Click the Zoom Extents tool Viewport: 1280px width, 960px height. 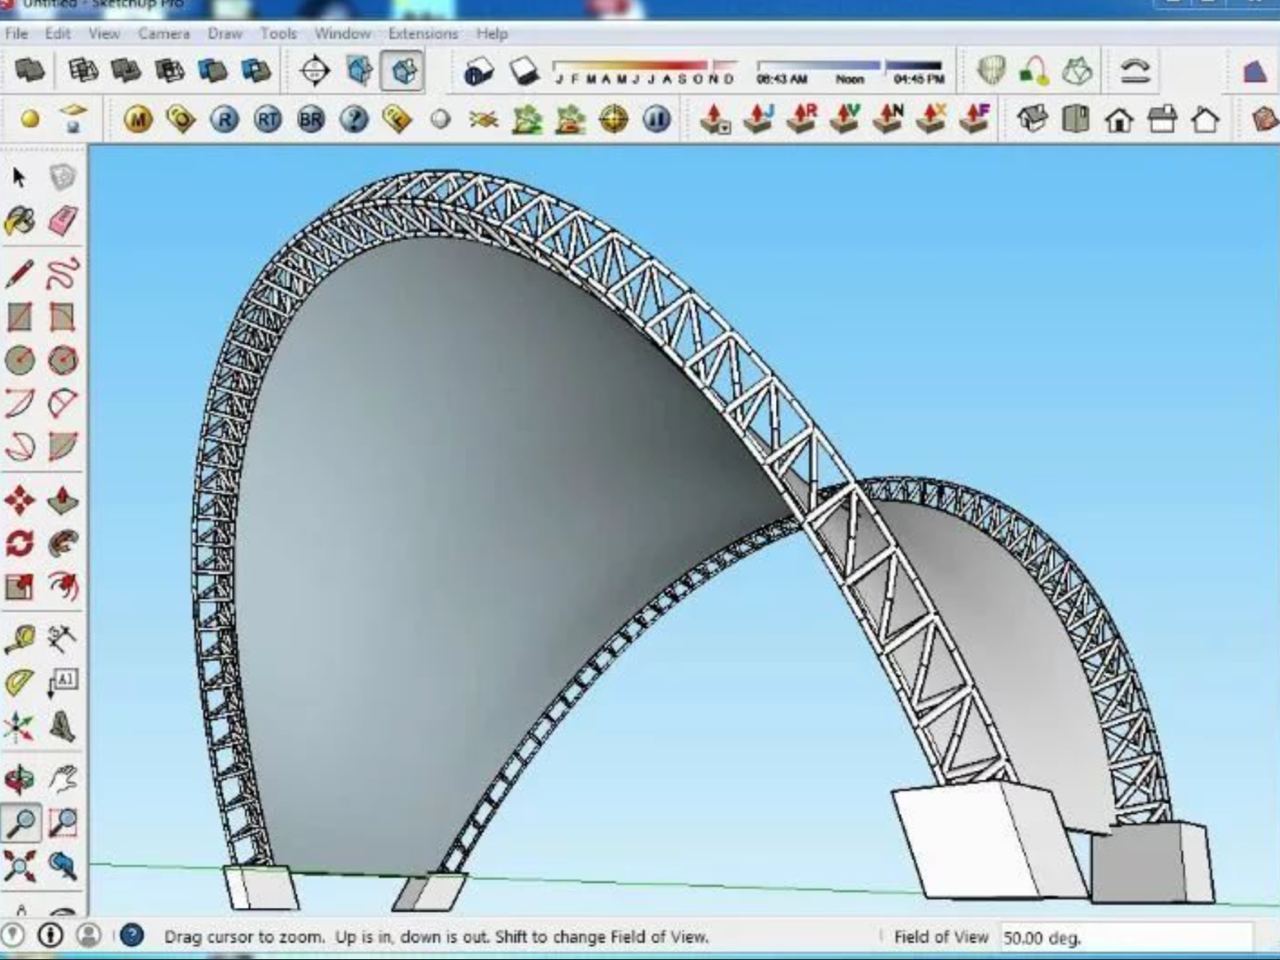coord(19,865)
